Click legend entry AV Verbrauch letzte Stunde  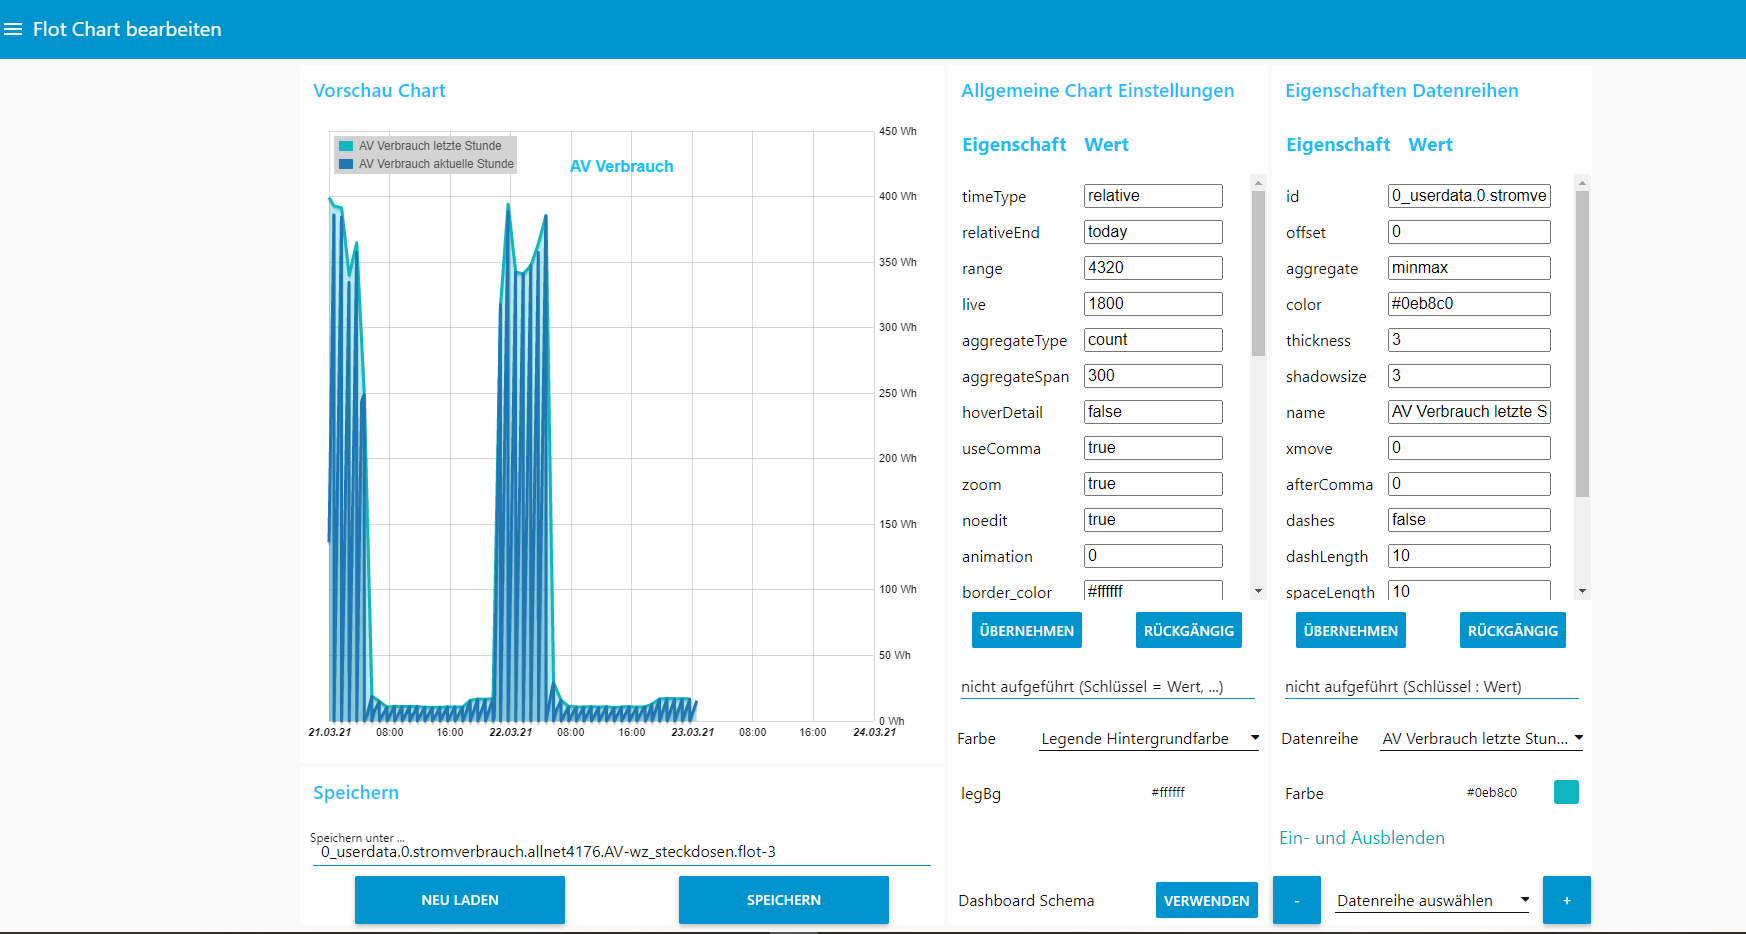[430, 146]
